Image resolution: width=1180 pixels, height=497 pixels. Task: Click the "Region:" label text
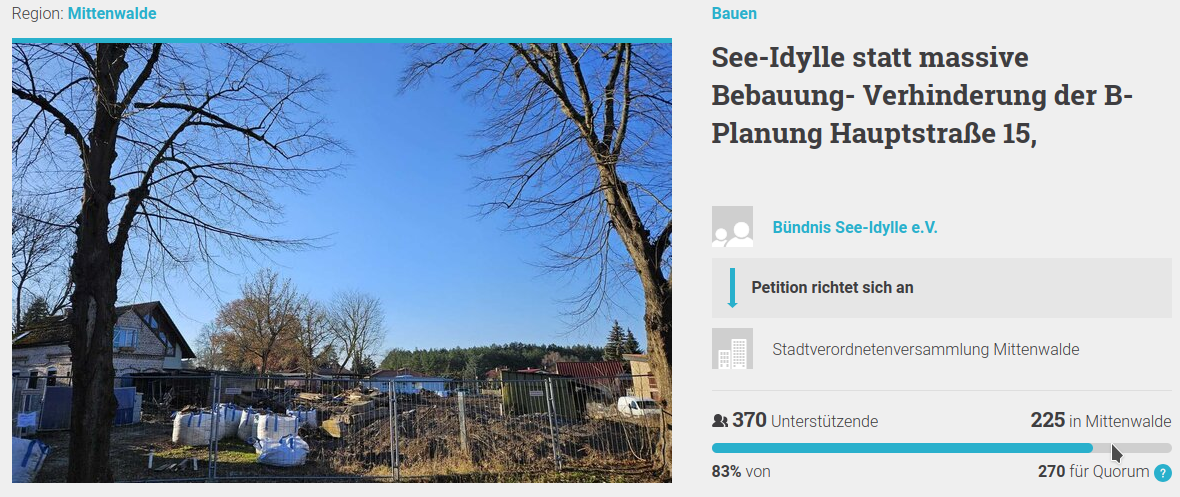(37, 13)
